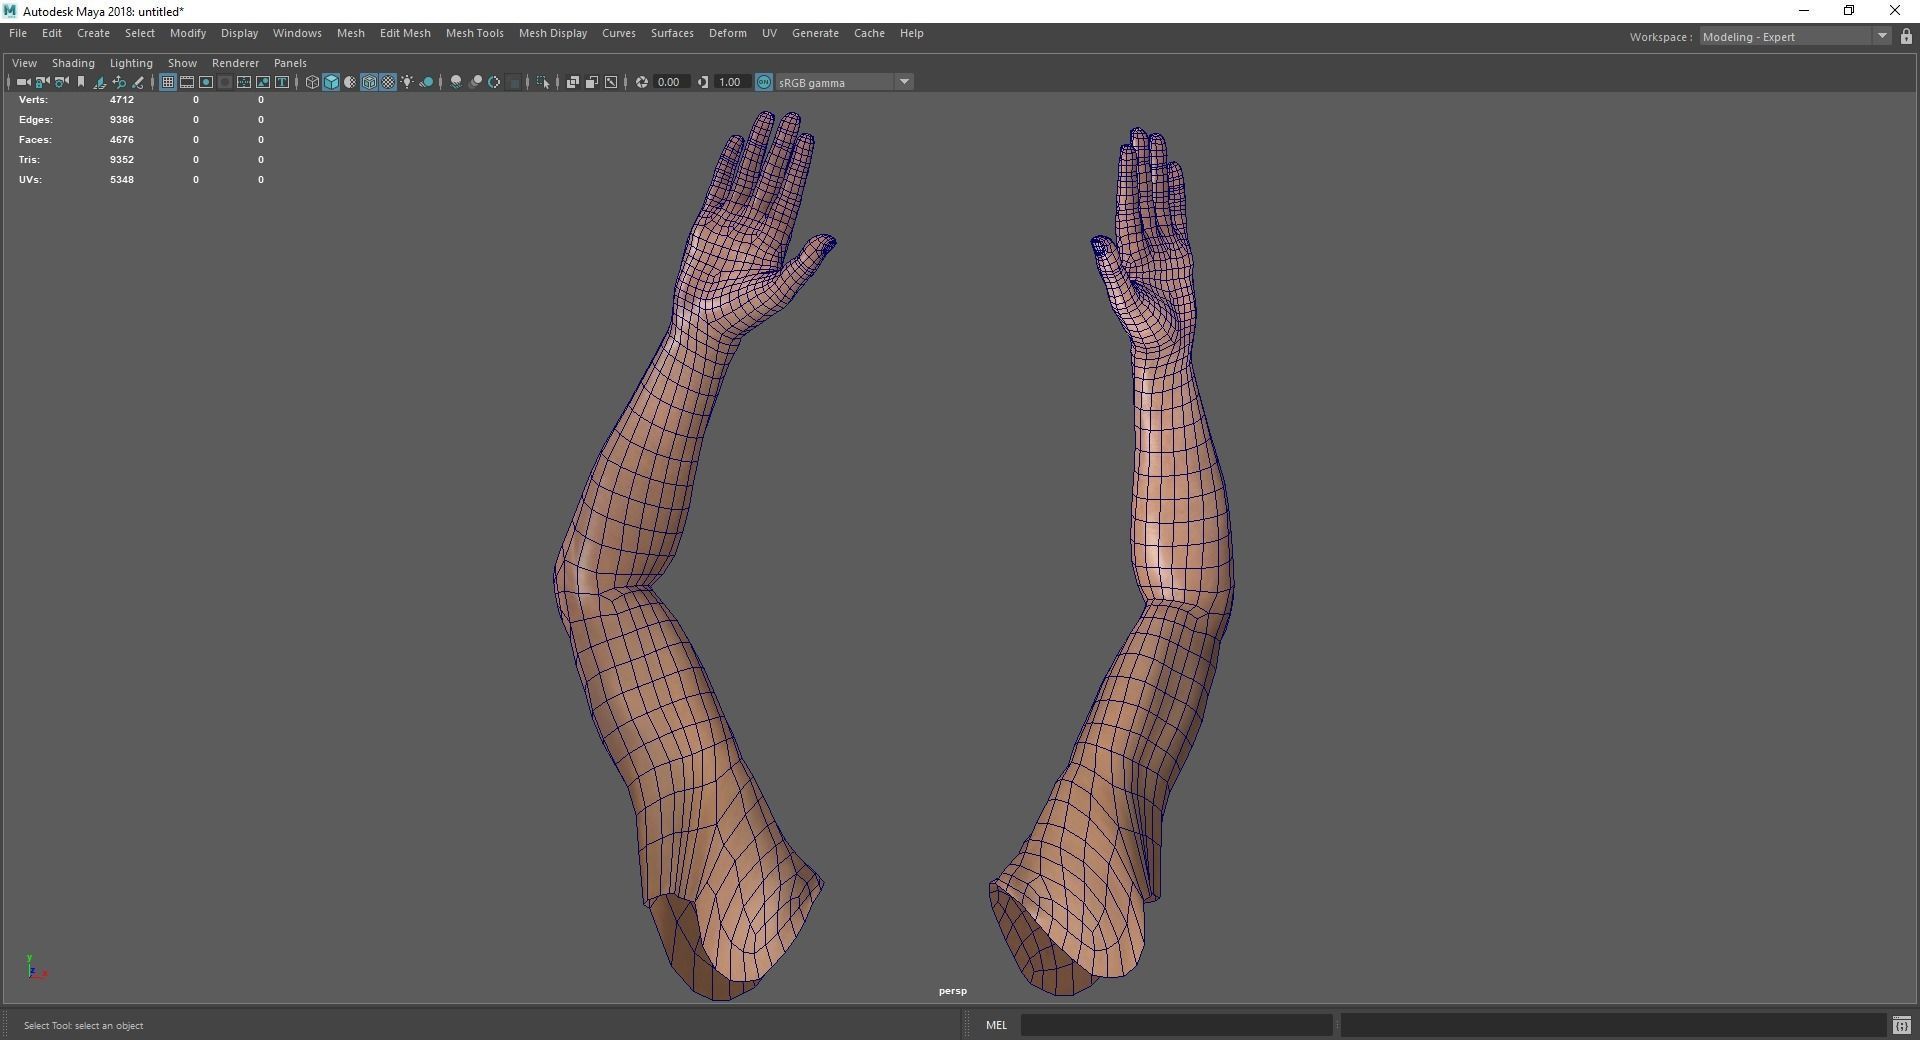
Task: Click Use Default Material icon
Action: [350, 82]
